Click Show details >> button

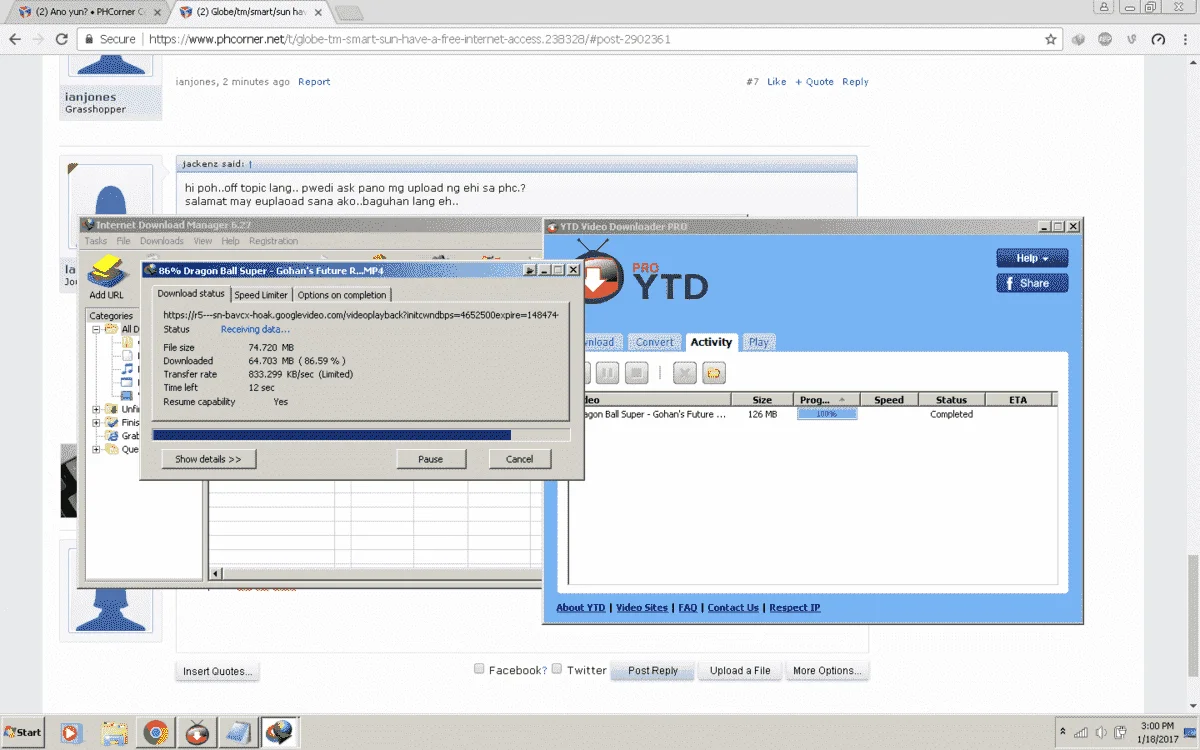[x=208, y=459]
